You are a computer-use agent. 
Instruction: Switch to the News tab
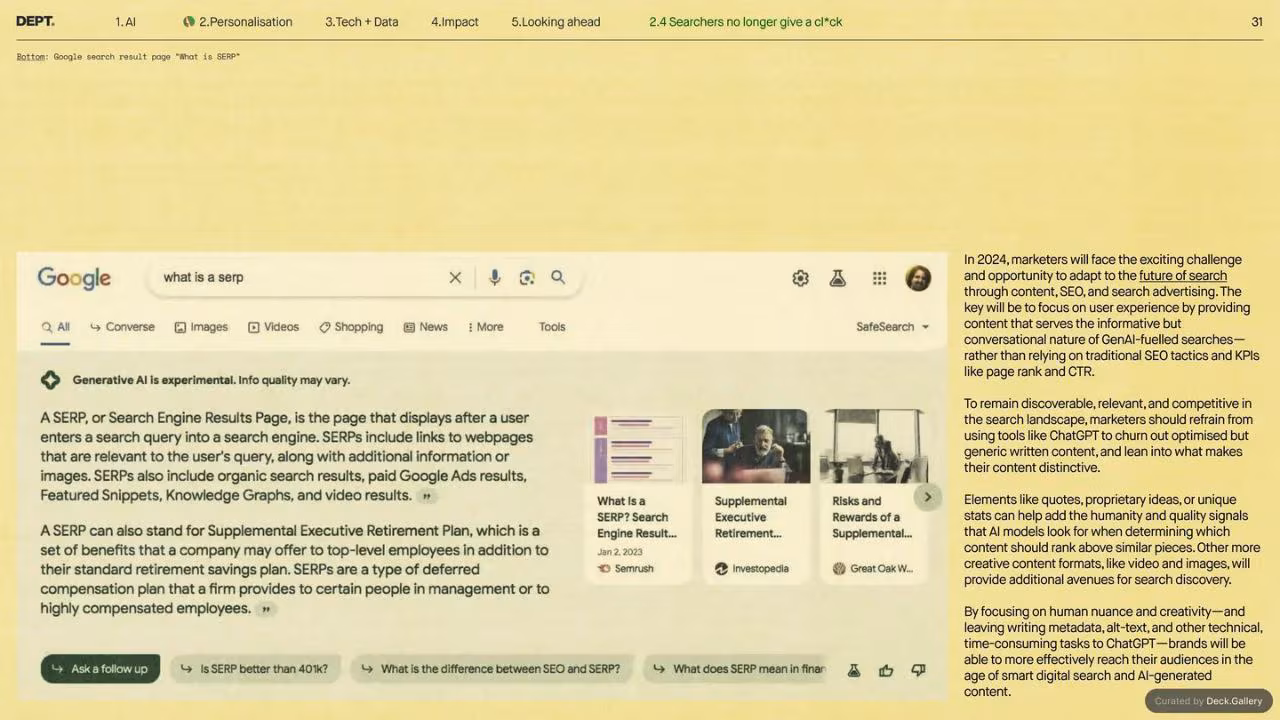coord(425,327)
